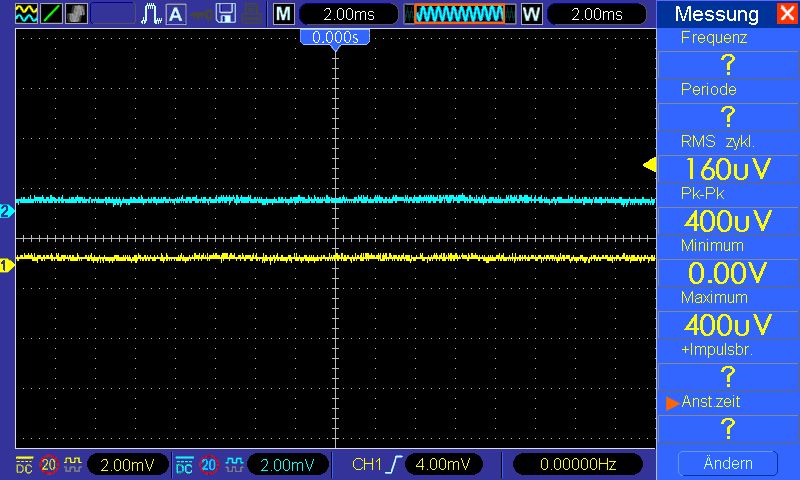Image resolution: width=800 pixels, height=480 pixels.
Task: Click the Maximum label
Action: pos(714,298)
